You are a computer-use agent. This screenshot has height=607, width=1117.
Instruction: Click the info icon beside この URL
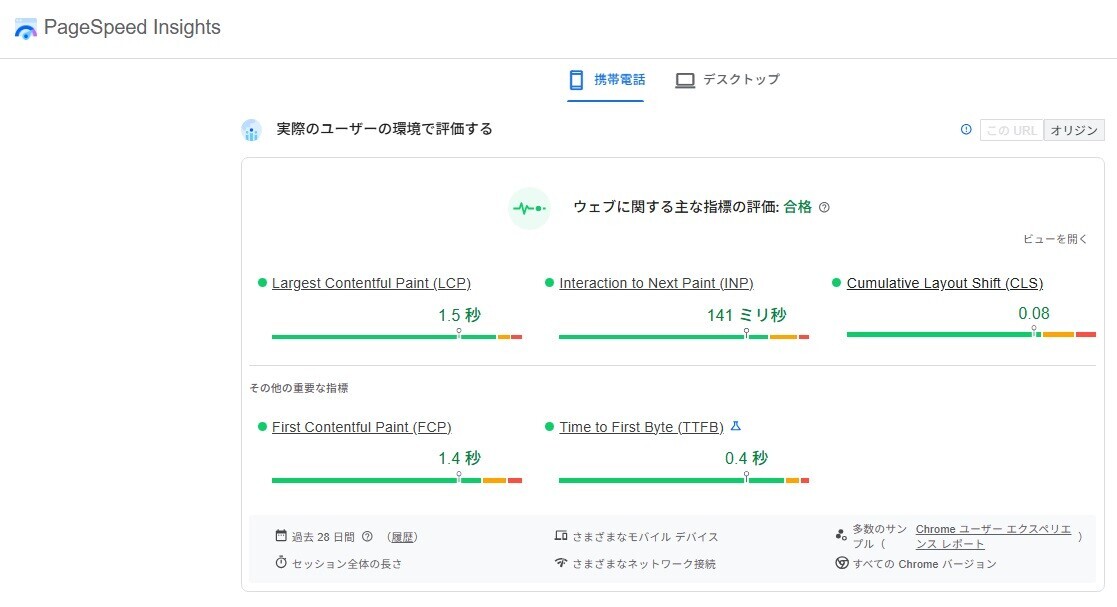pos(966,130)
